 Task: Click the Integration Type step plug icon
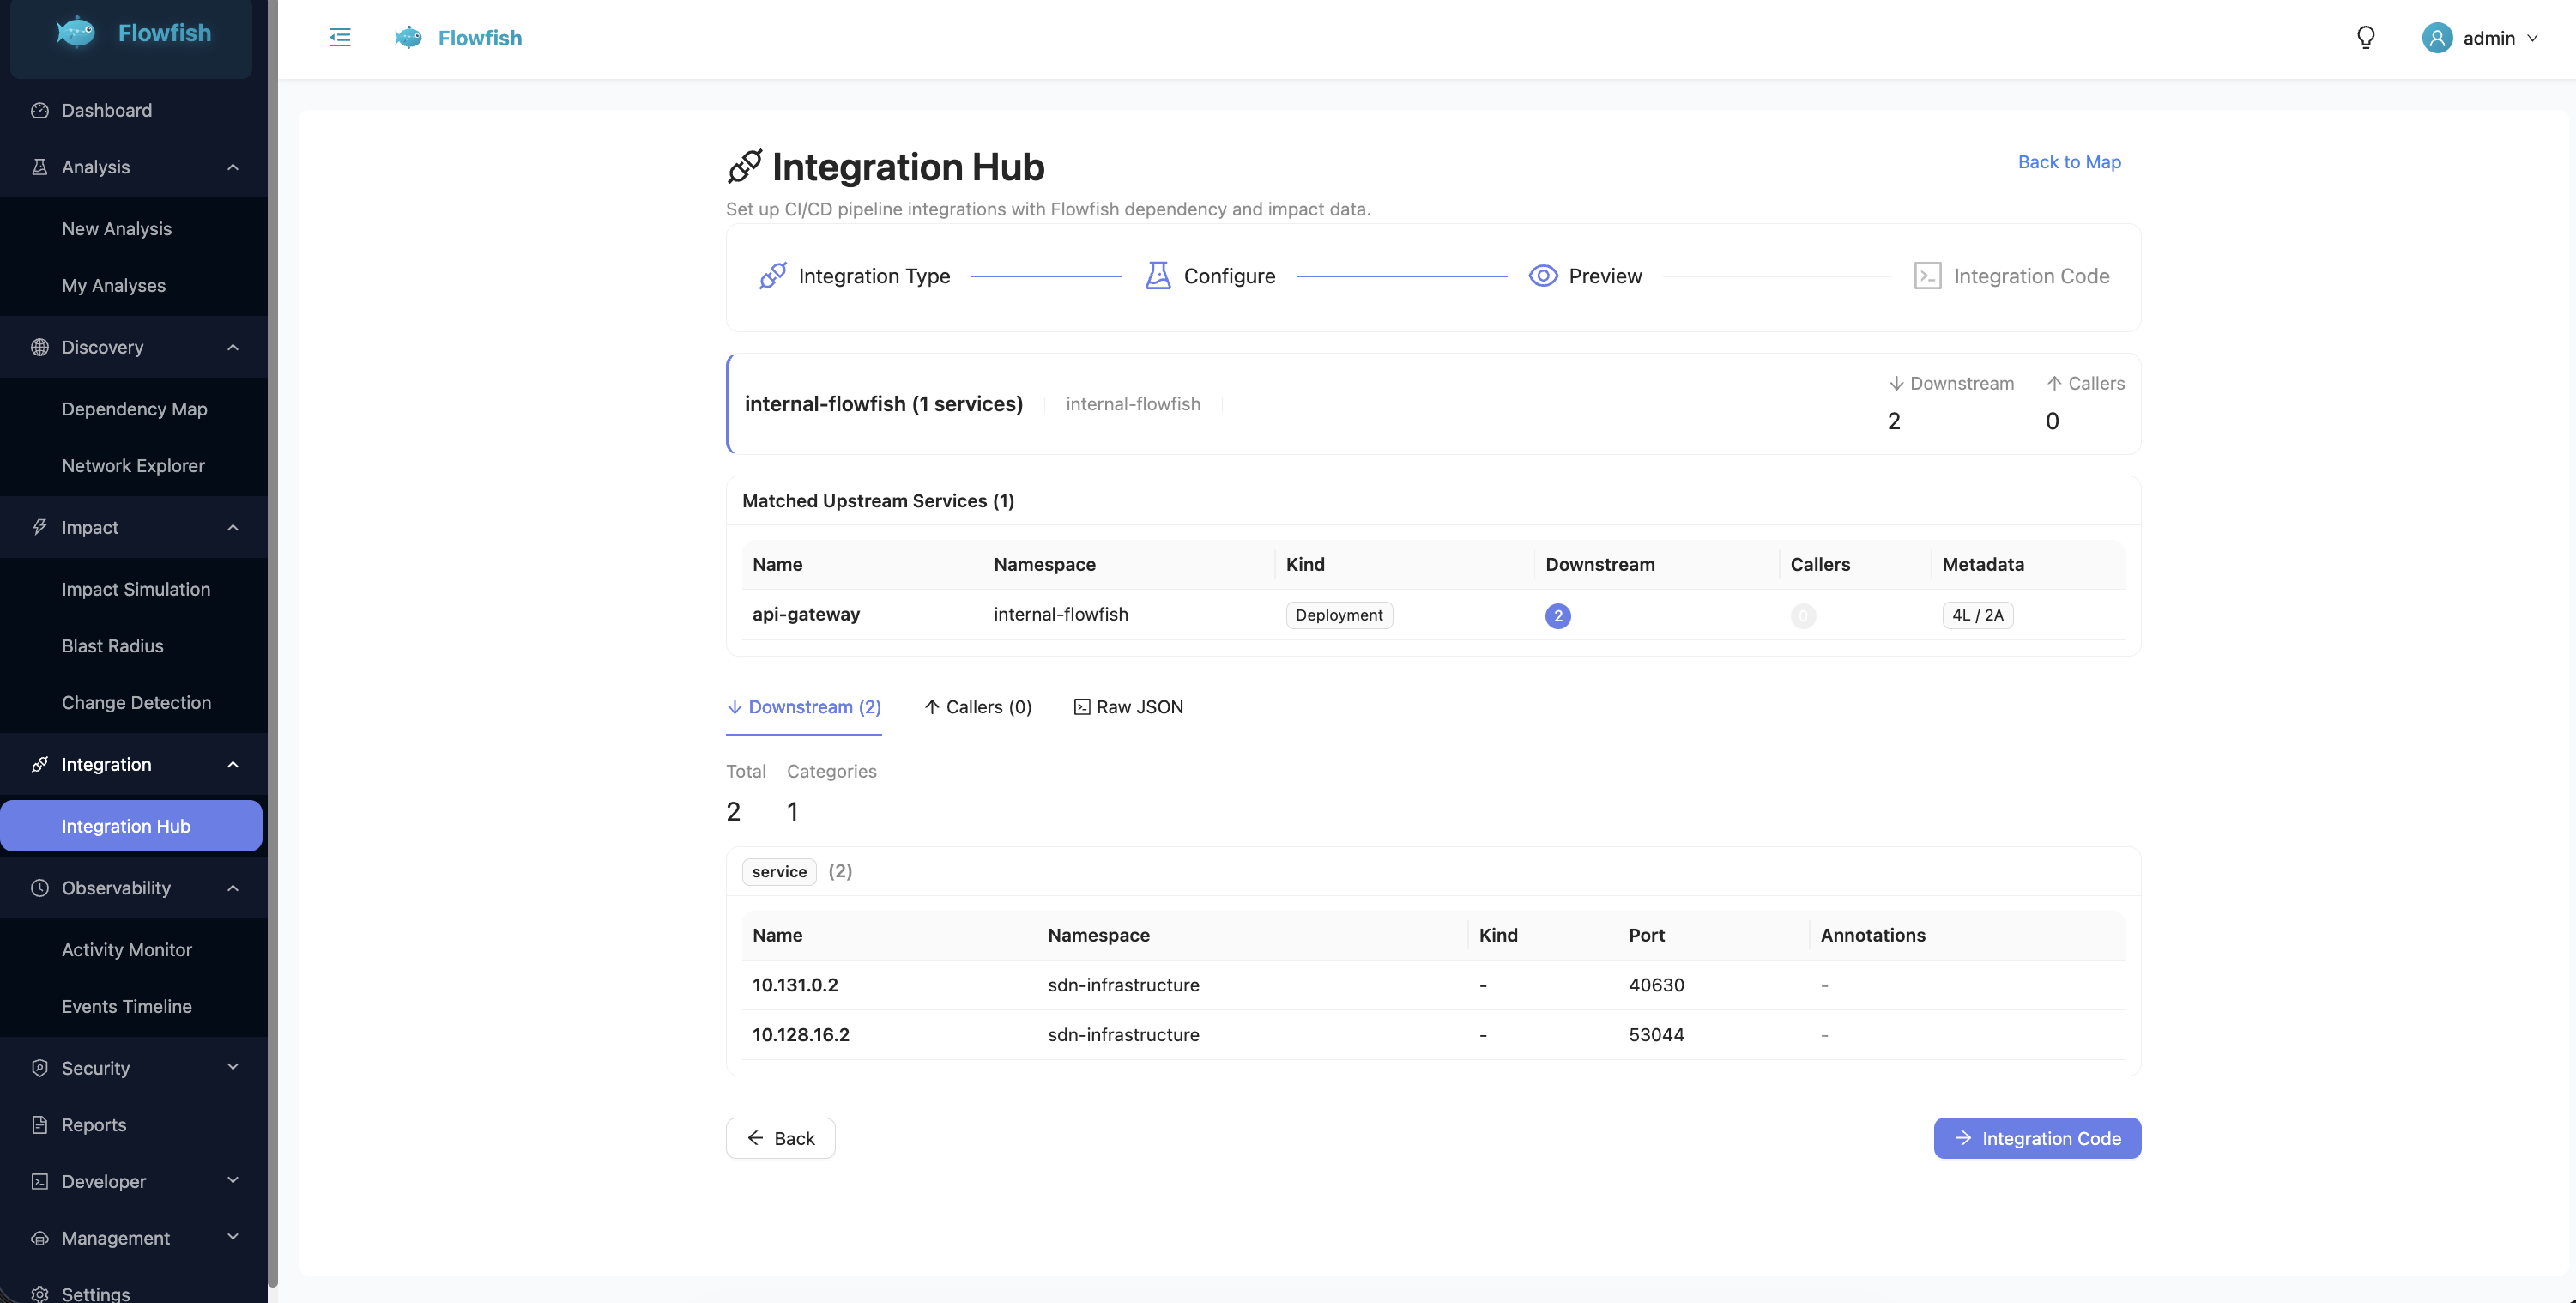[772, 276]
